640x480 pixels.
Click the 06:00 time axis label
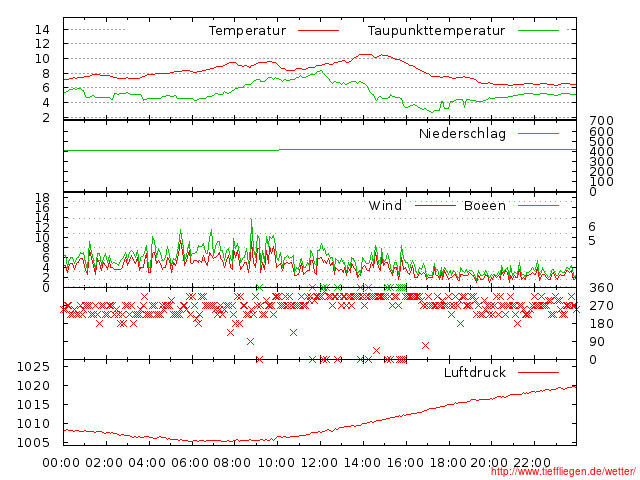click(190, 463)
